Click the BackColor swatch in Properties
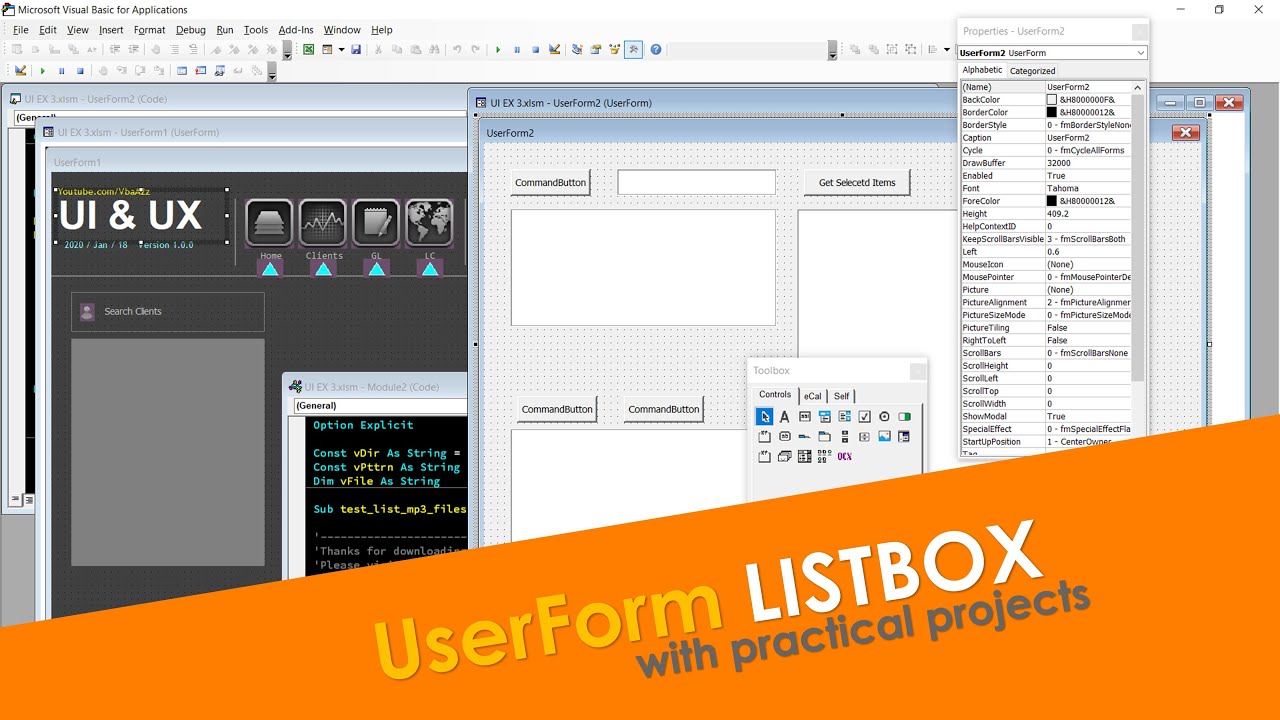 click(1052, 100)
